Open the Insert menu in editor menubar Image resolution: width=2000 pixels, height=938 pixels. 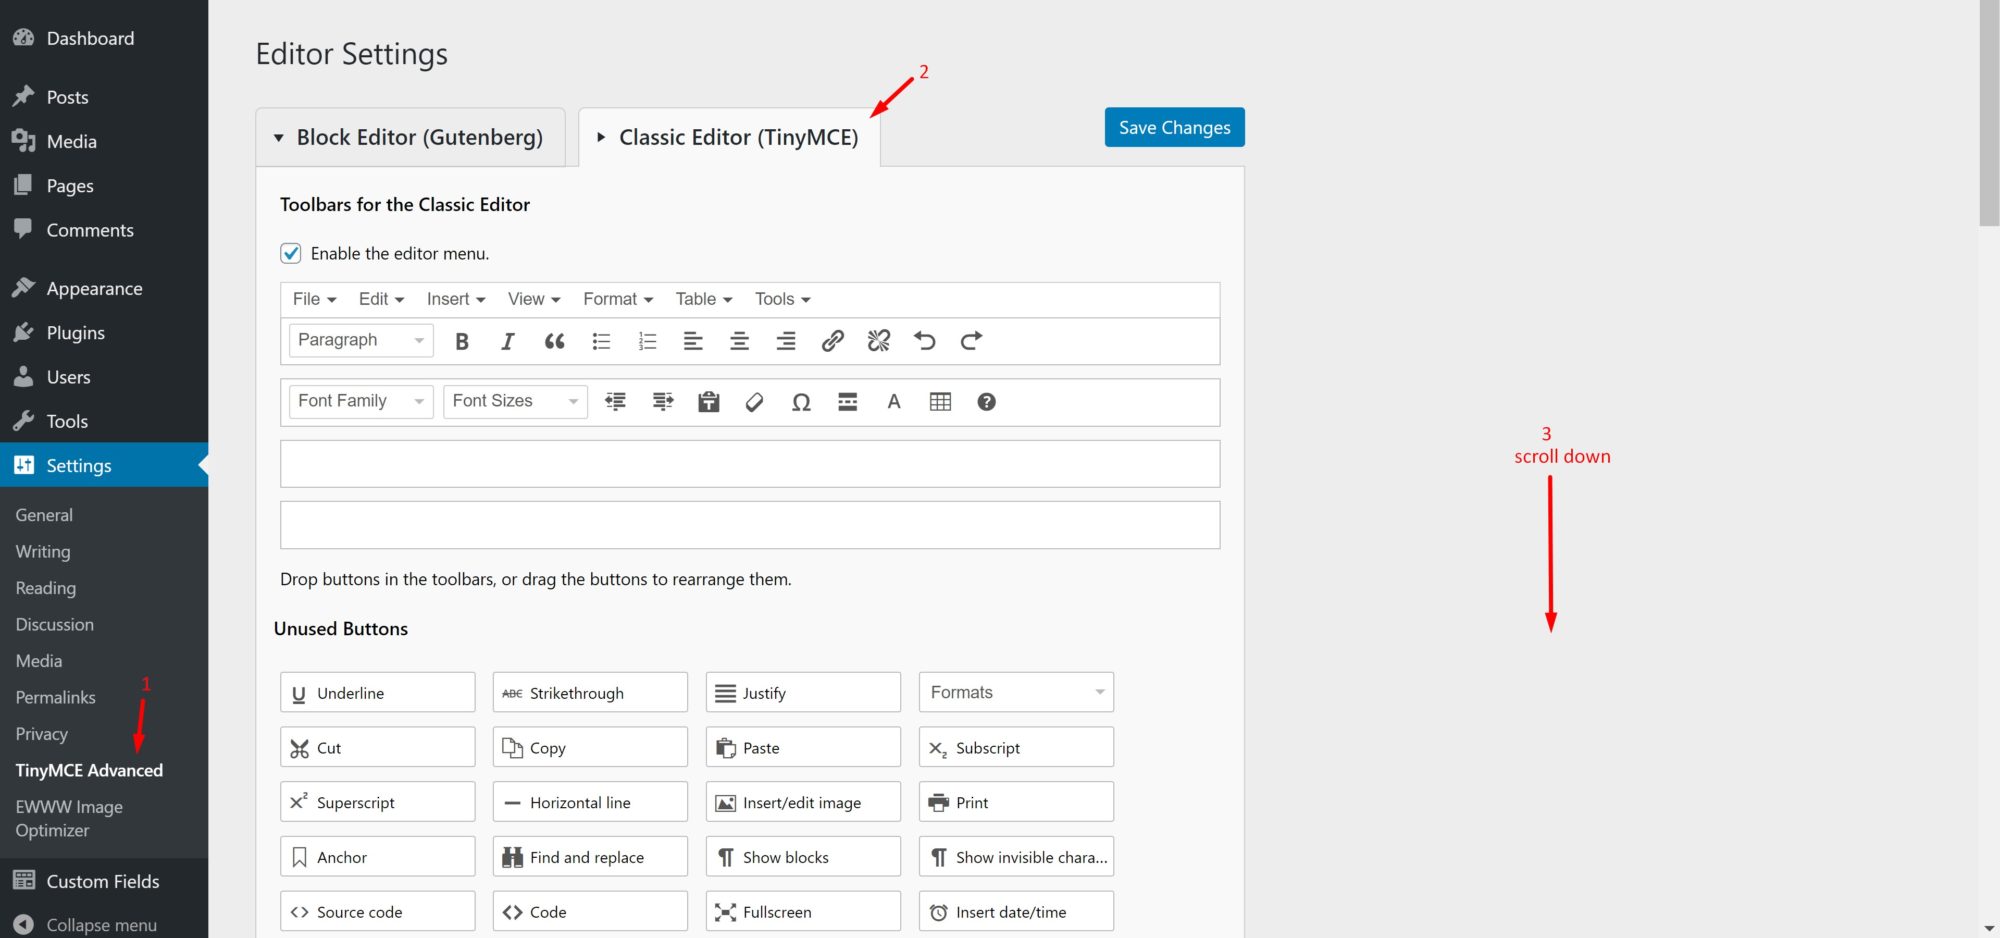[456, 299]
